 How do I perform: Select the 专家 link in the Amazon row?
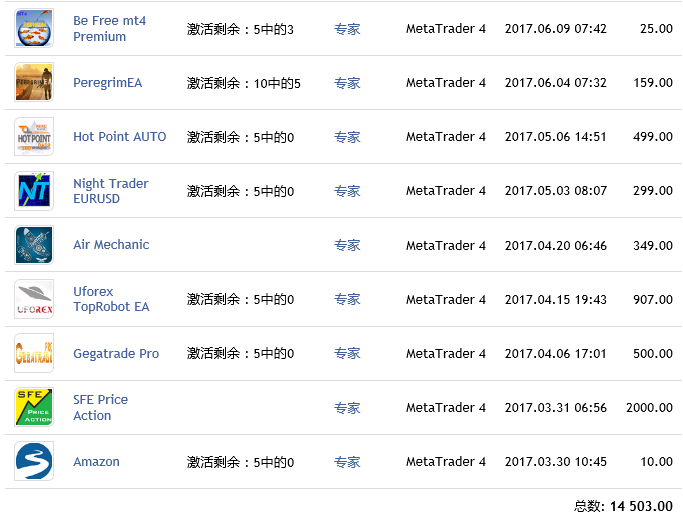pyautogui.click(x=347, y=462)
